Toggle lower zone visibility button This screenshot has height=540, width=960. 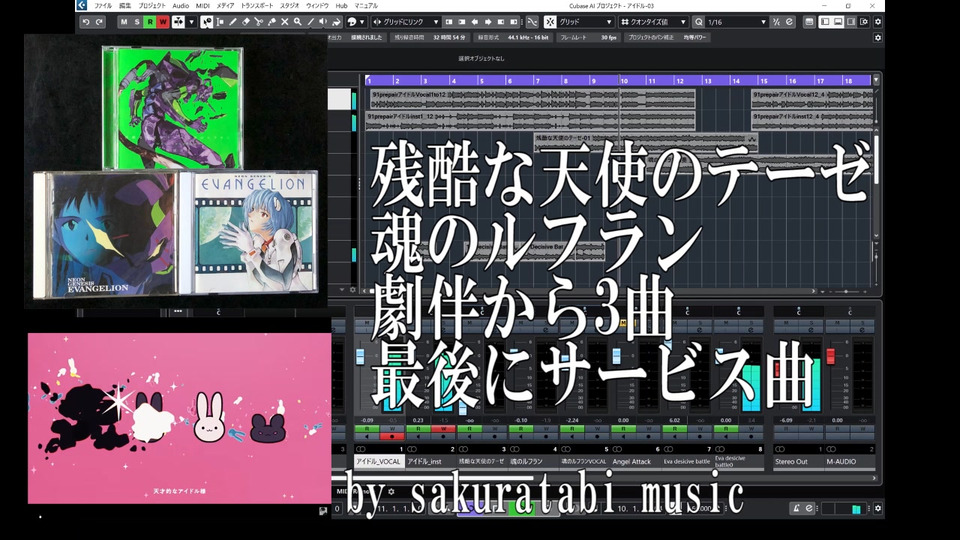[x=838, y=22]
